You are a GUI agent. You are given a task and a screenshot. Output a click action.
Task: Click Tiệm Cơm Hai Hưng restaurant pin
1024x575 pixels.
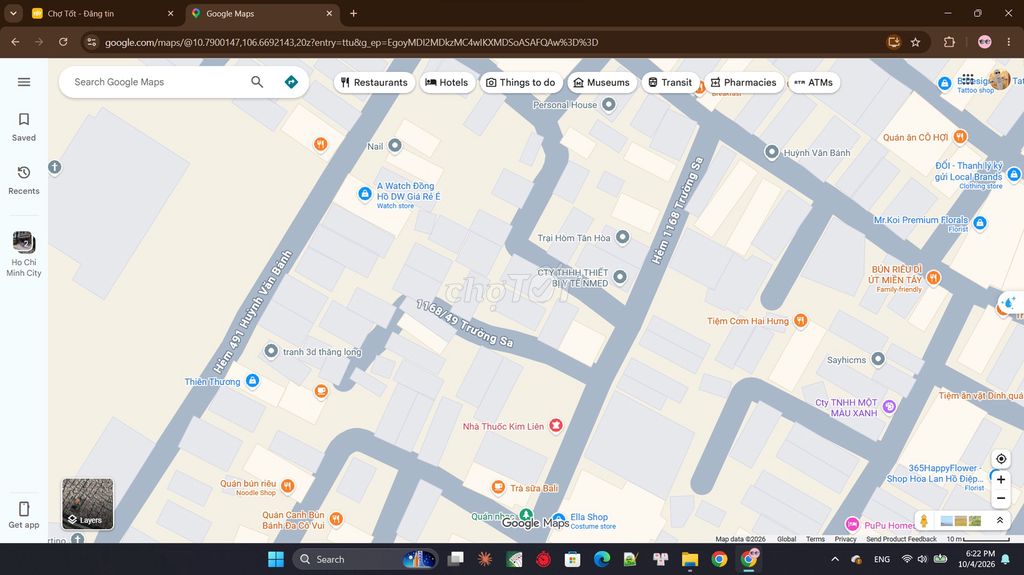[x=801, y=320]
